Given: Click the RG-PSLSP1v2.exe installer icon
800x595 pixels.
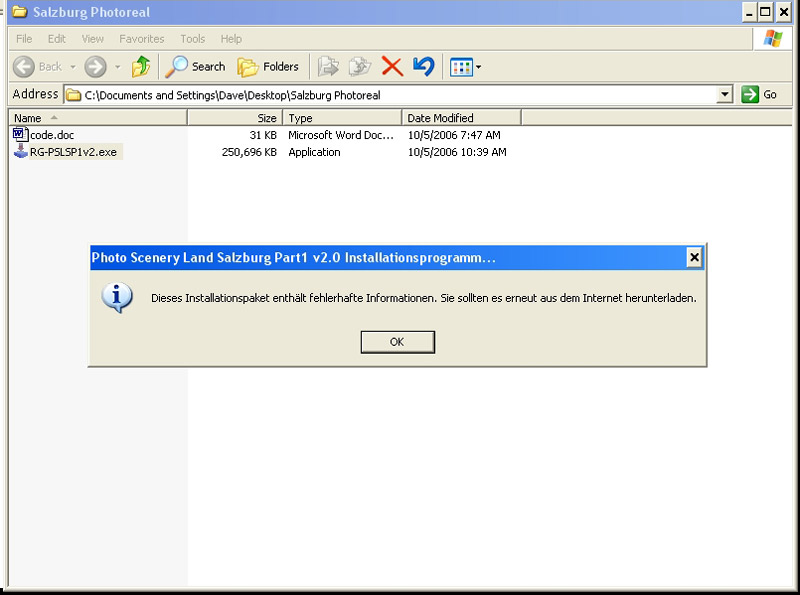Looking at the screenshot, I should pos(20,152).
